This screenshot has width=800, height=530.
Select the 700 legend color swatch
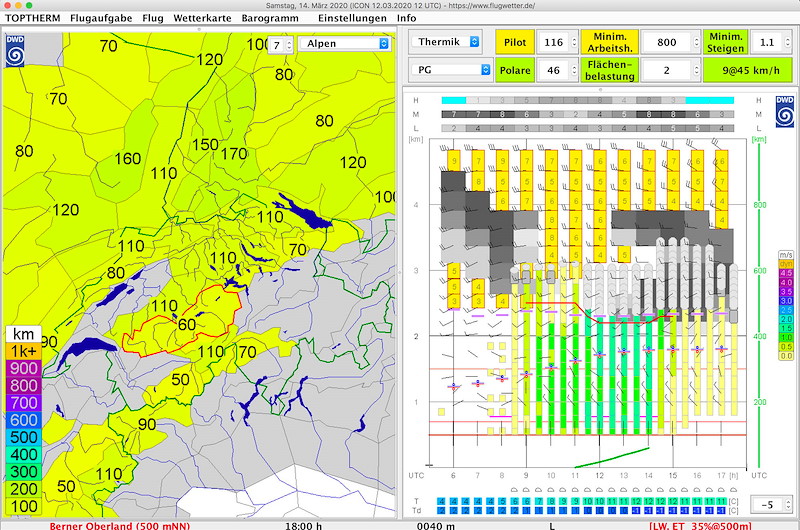point(24,403)
